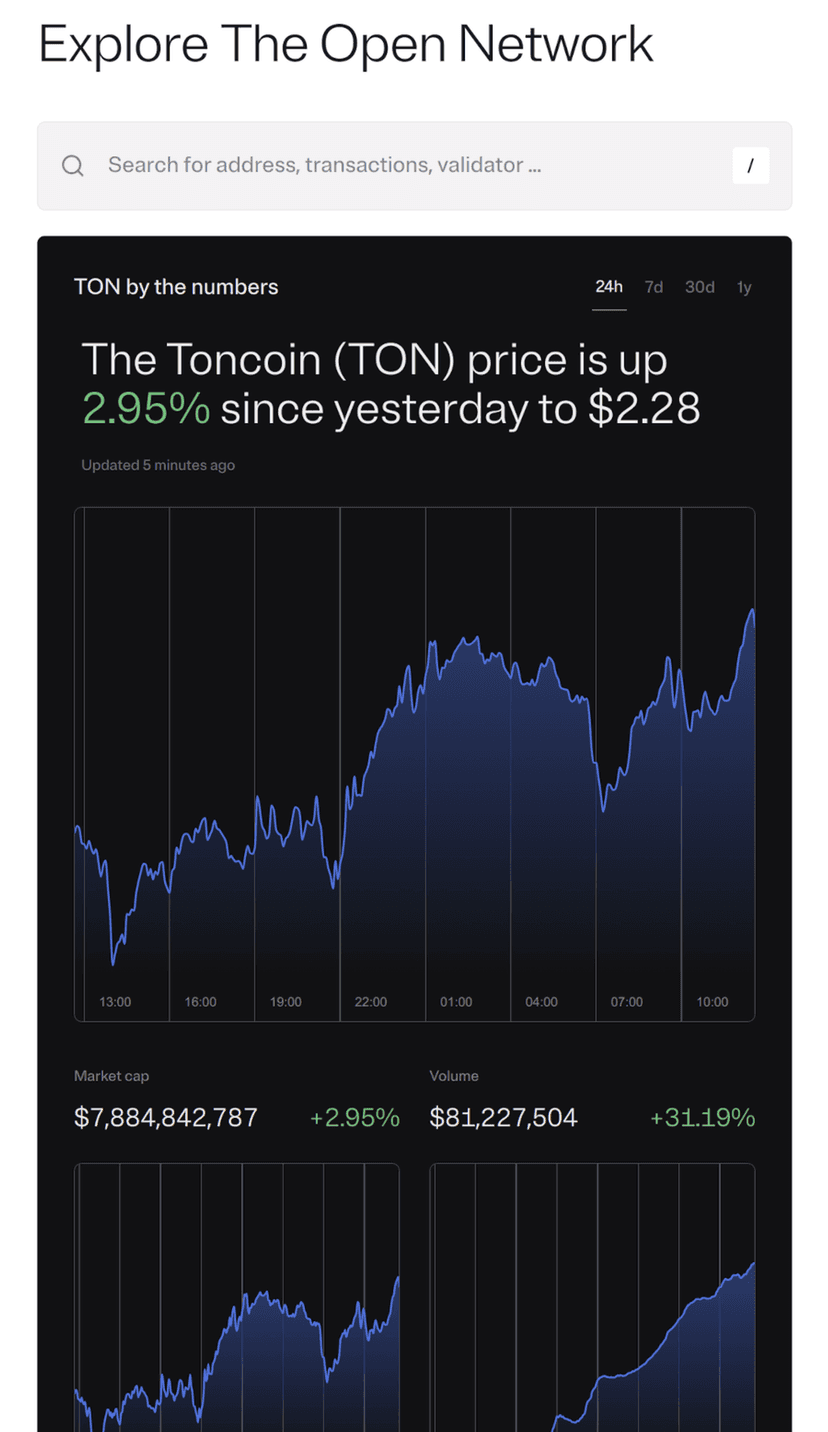Select the 7d time range tab

(x=654, y=288)
